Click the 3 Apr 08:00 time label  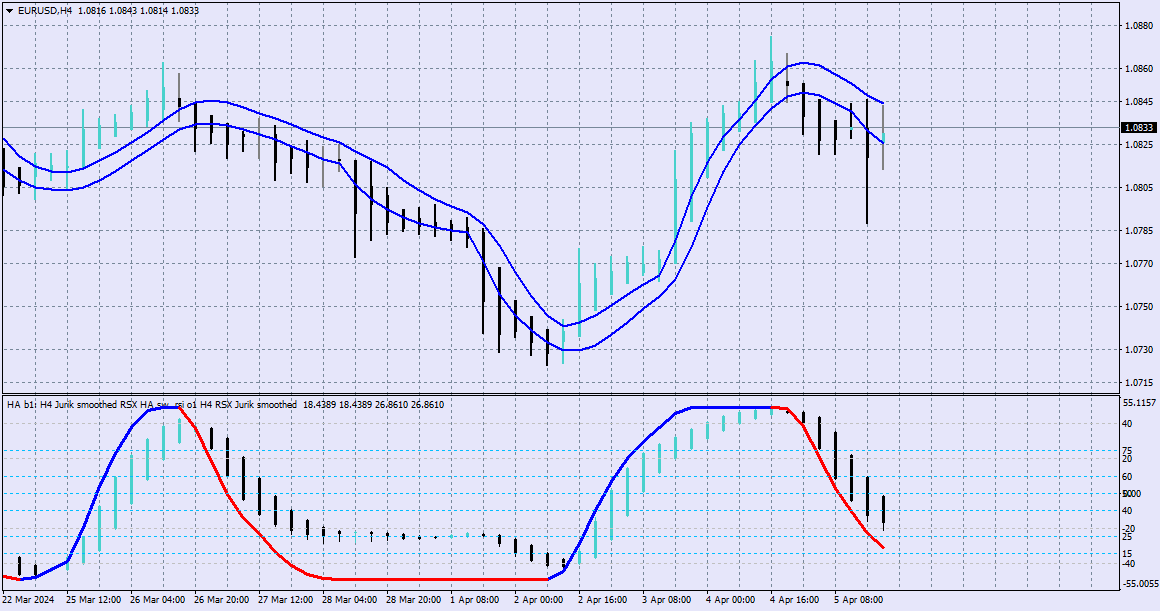[667, 600]
